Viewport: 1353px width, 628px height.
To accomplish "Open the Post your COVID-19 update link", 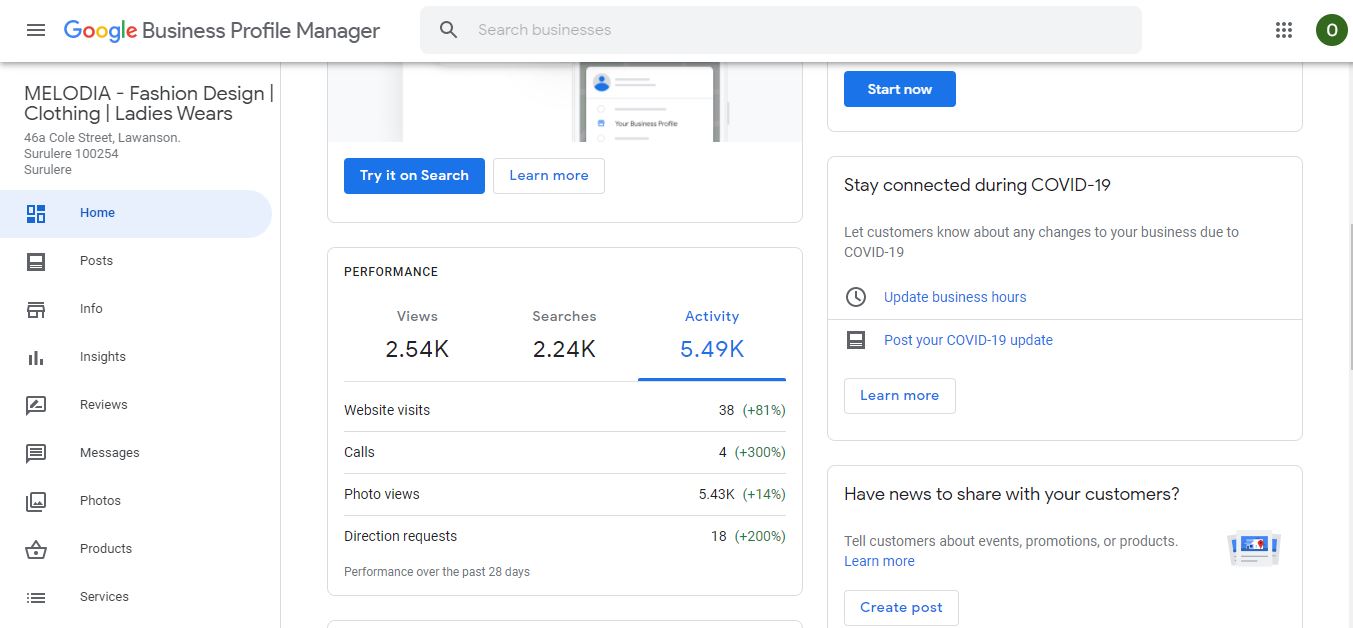I will [968, 340].
